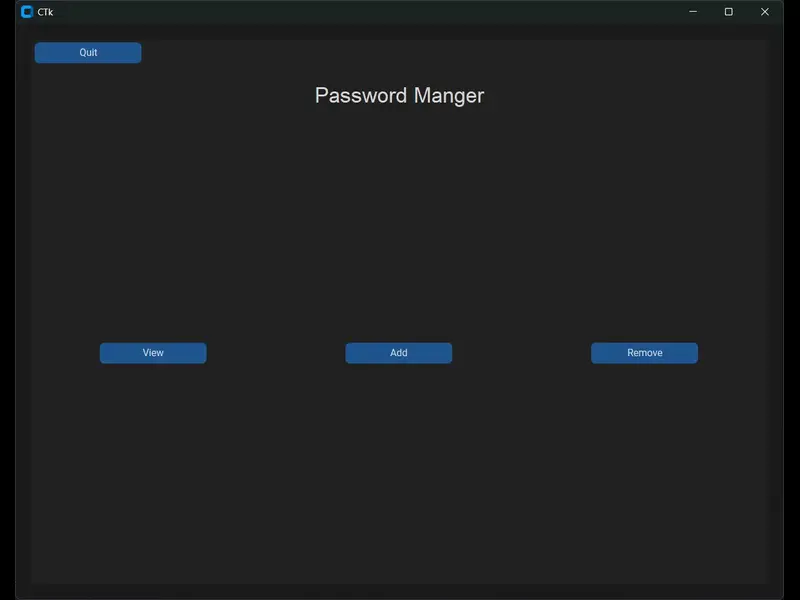
Task: Click the application icon left of CTk label
Action: pos(27,11)
